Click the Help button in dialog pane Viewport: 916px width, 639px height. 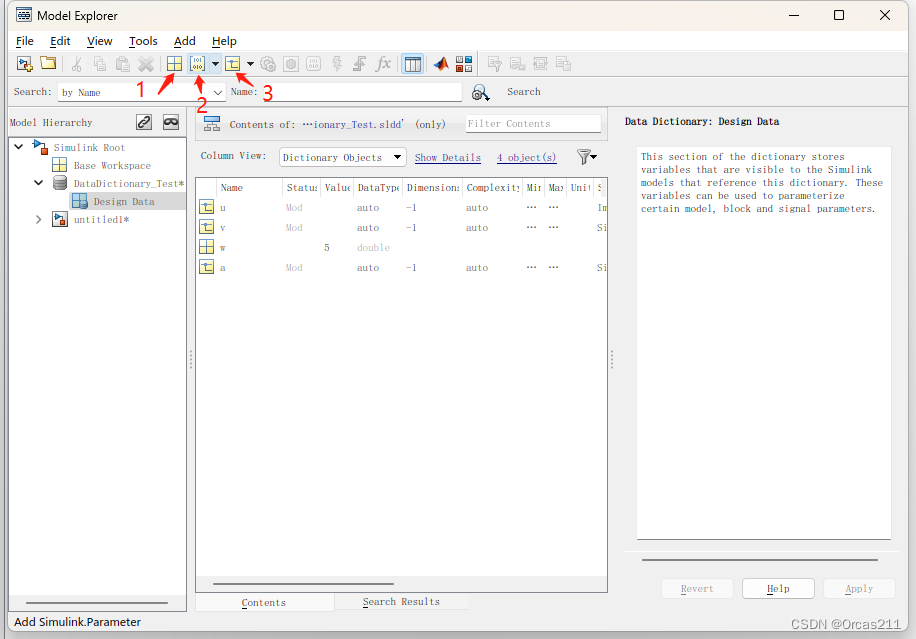[778, 589]
